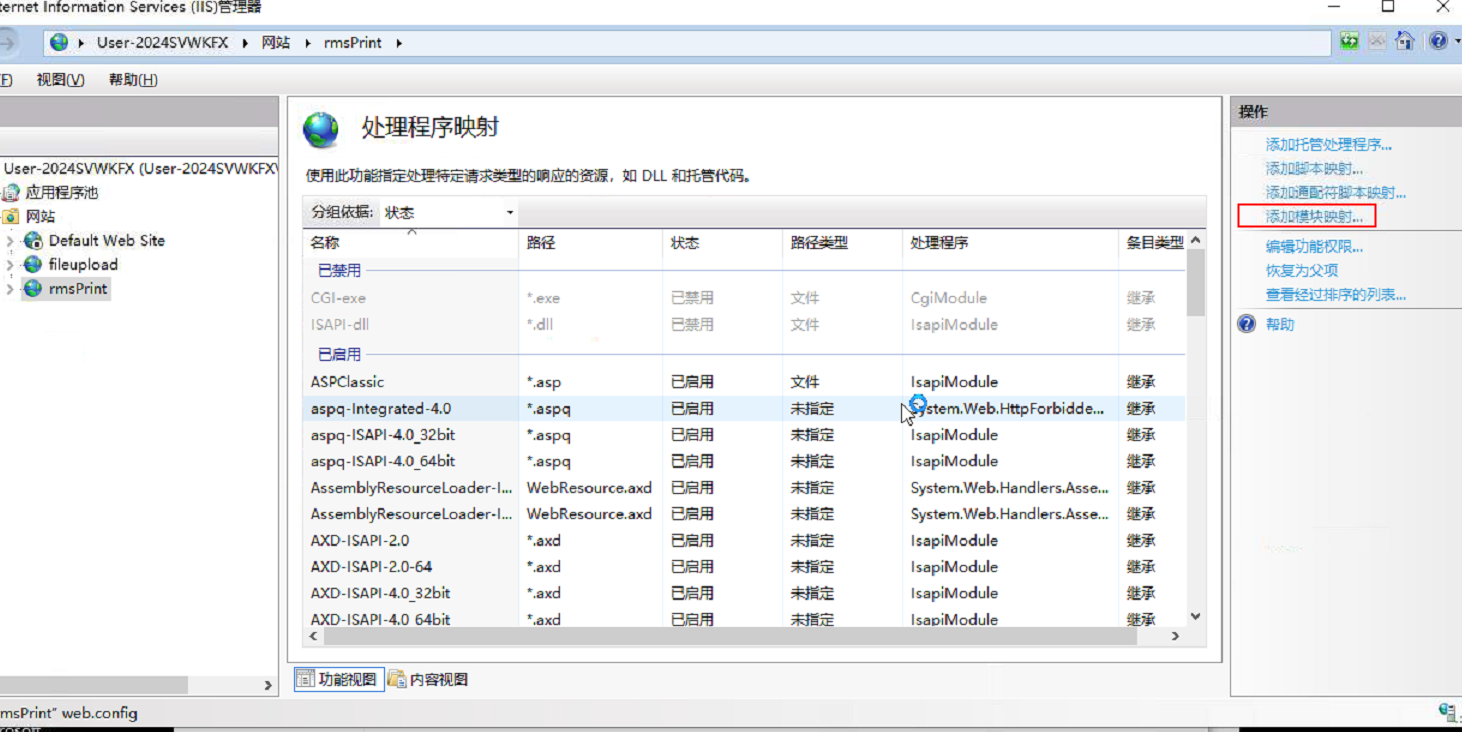Click 添加托管处理程序... action link
This screenshot has width=1462, height=732.
coord(1328,145)
